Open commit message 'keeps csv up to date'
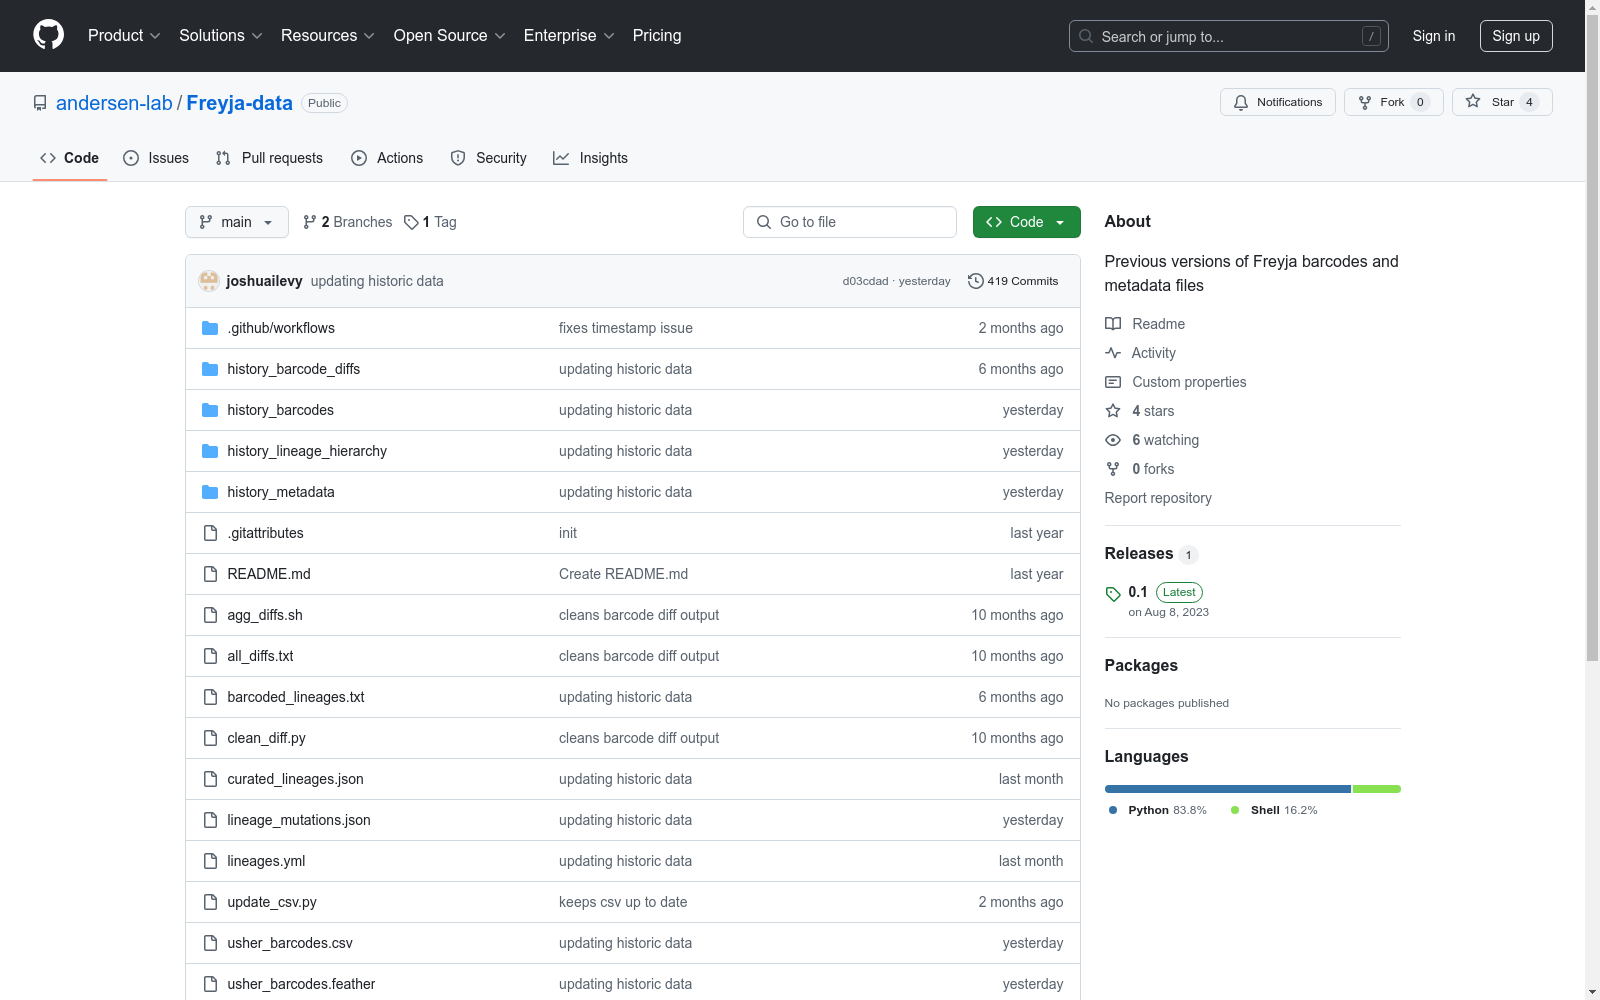This screenshot has height=1000, width=1600. (x=623, y=902)
